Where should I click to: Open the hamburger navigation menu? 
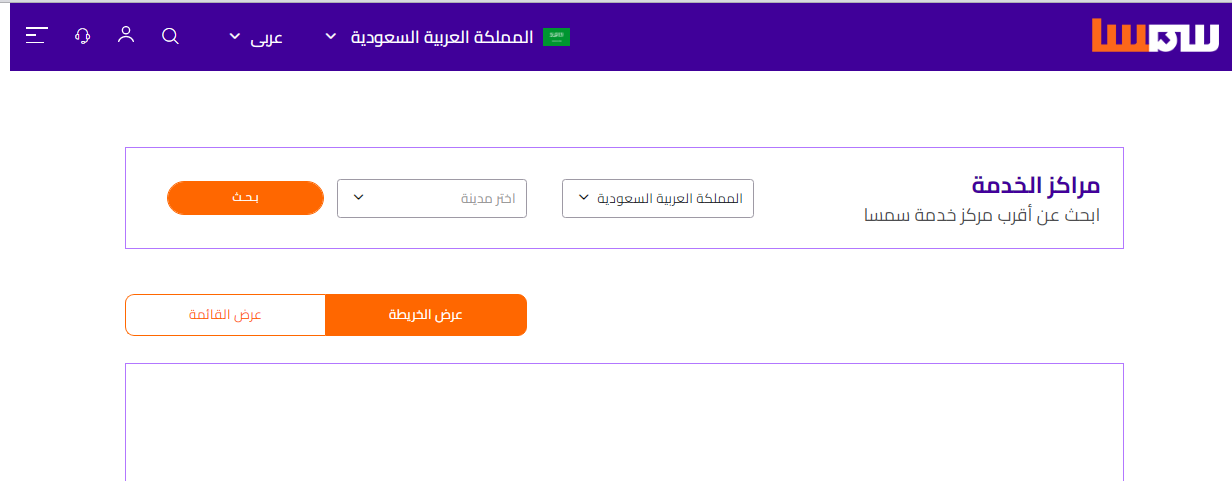pos(37,36)
